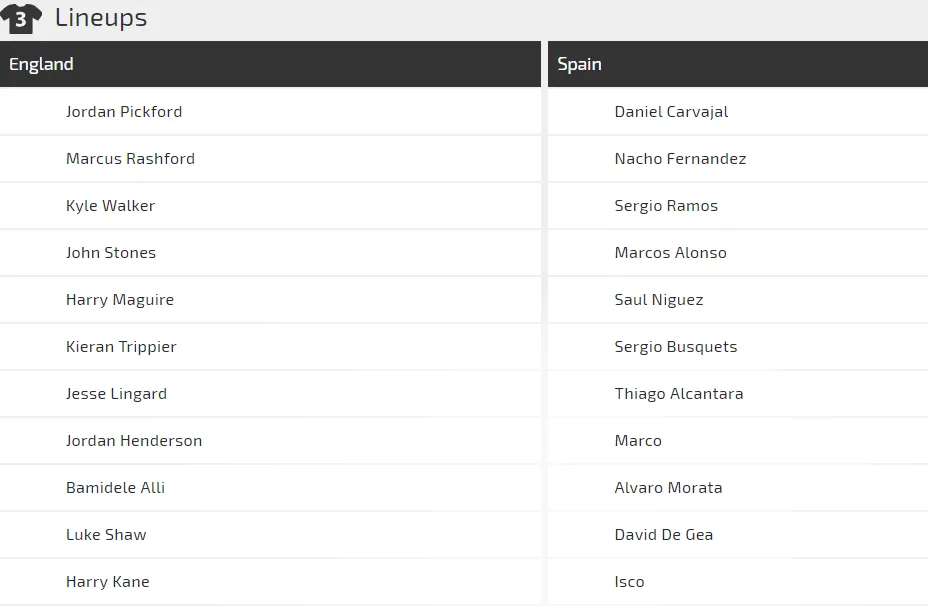This screenshot has height=606, width=928.
Task: Click Harry Kane in the lineup
Action: 107,582
